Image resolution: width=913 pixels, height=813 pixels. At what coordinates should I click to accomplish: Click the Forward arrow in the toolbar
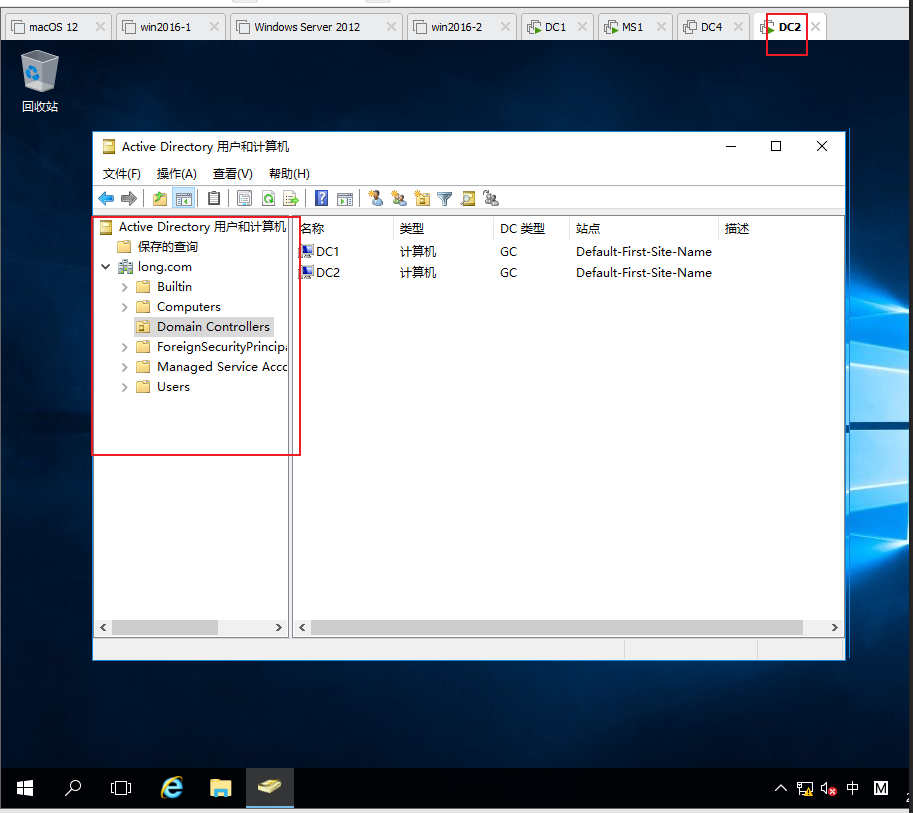(x=129, y=199)
